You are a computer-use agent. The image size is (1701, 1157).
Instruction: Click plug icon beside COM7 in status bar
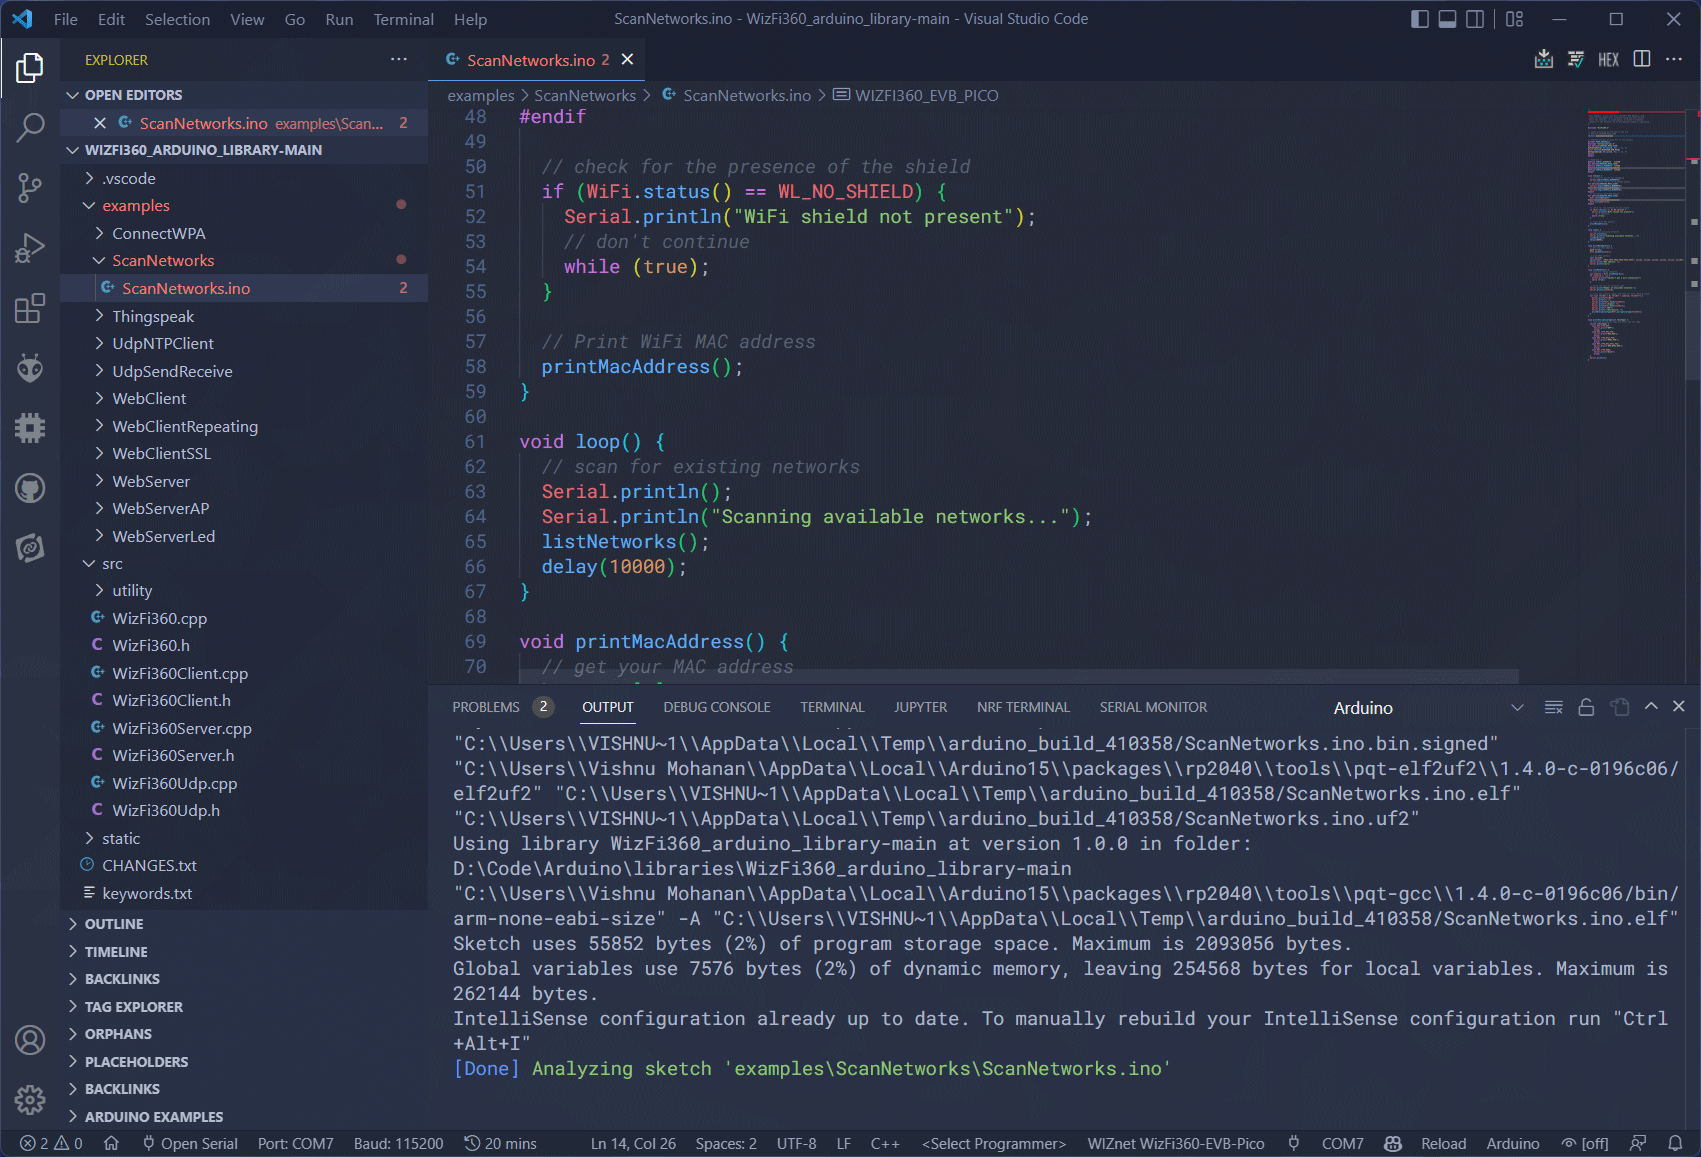[1294, 1143]
